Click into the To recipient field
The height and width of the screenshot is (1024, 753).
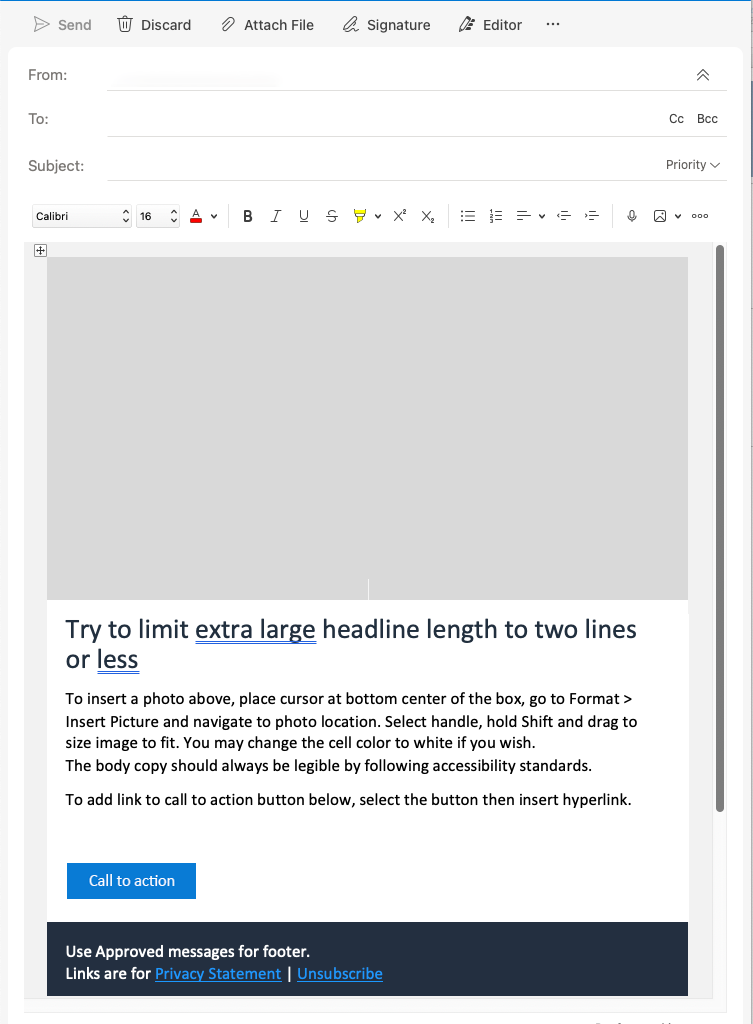[x=385, y=119]
